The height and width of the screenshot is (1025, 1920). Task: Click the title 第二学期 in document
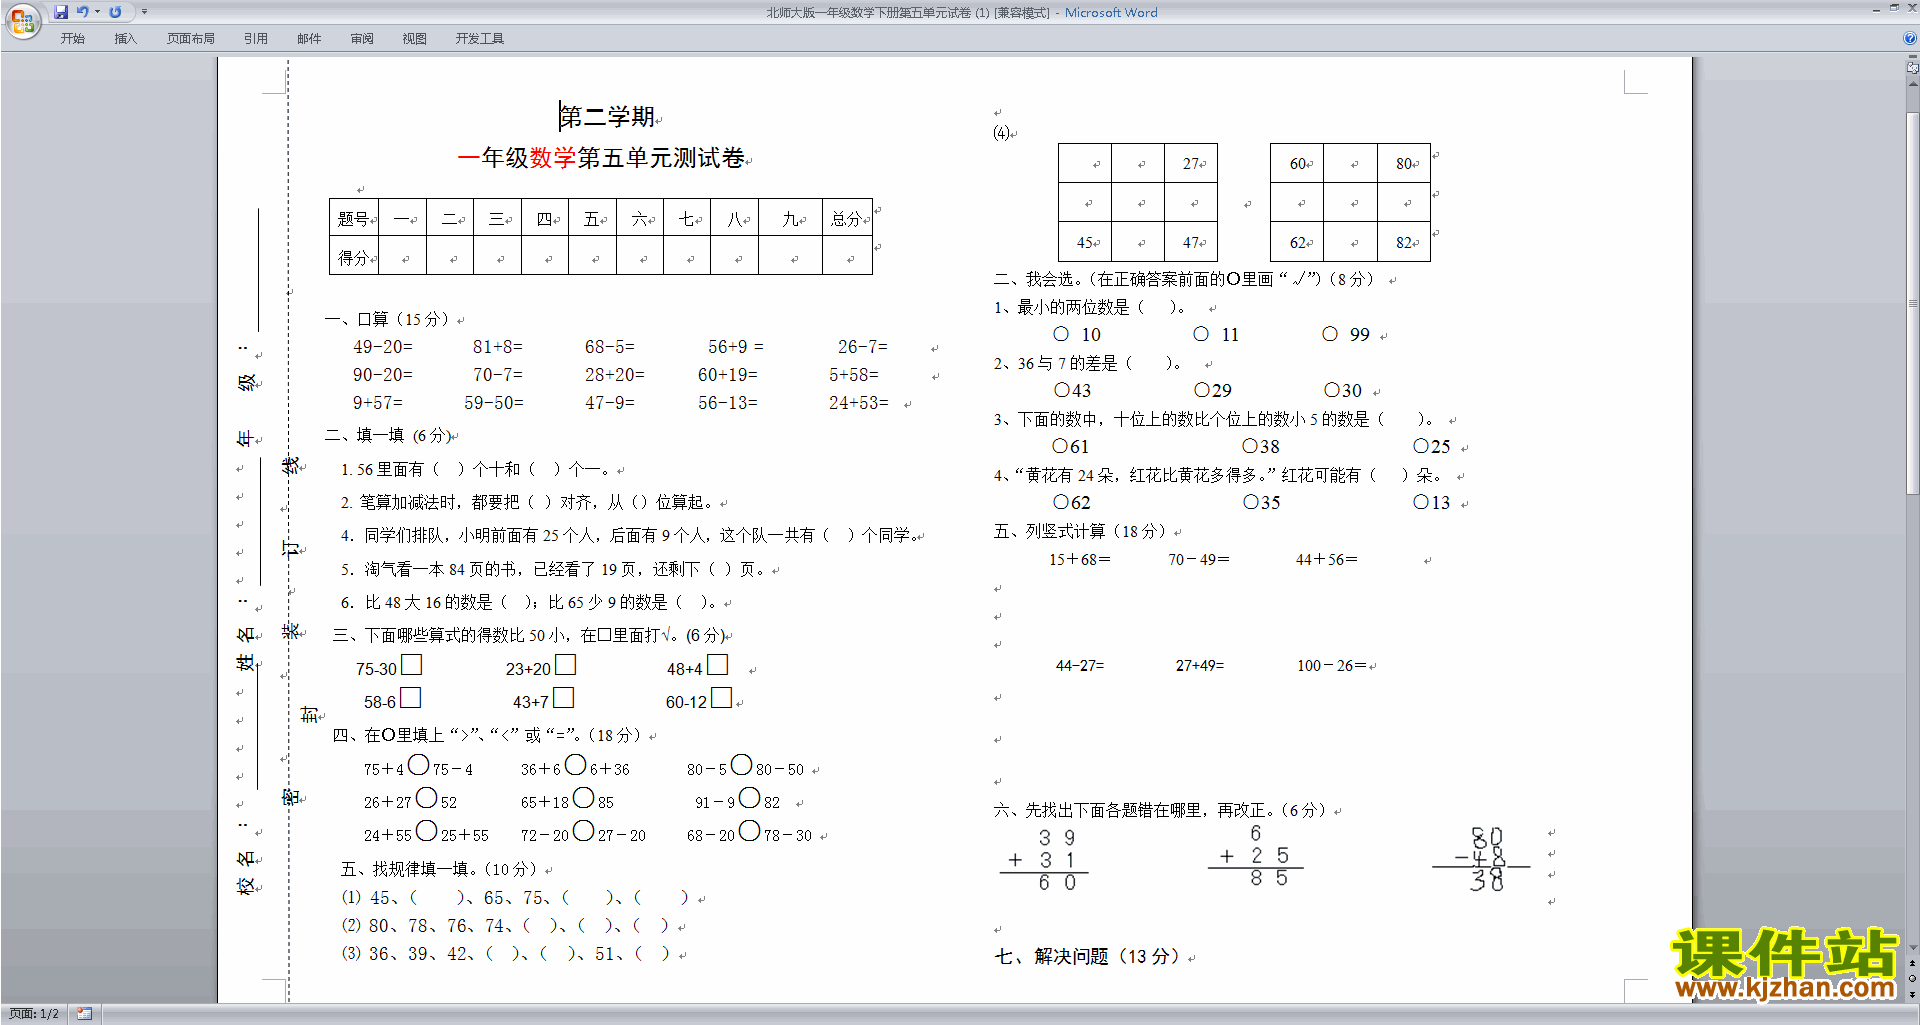(607, 117)
